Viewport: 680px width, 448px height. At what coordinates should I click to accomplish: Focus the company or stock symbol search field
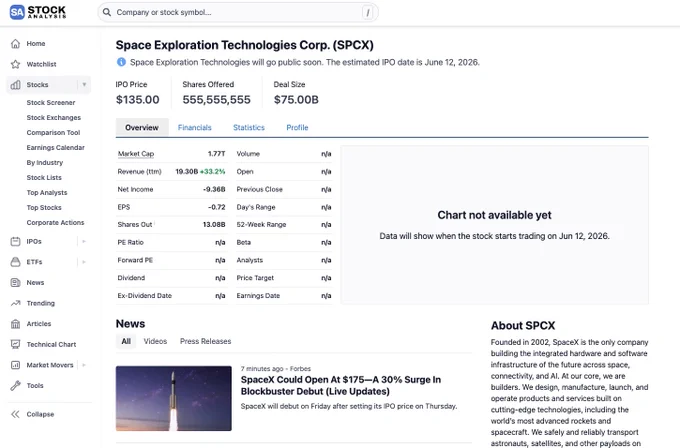click(238, 13)
